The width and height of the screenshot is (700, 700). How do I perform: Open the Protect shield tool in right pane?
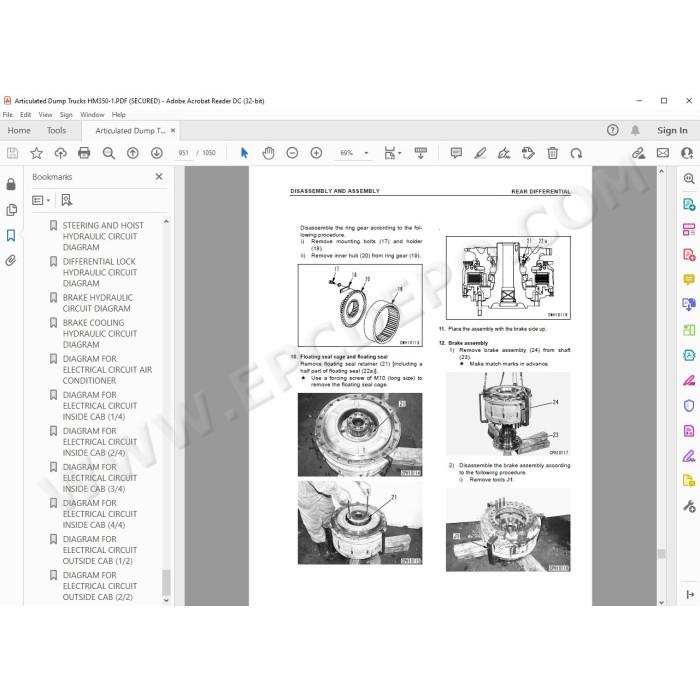click(689, 405)
